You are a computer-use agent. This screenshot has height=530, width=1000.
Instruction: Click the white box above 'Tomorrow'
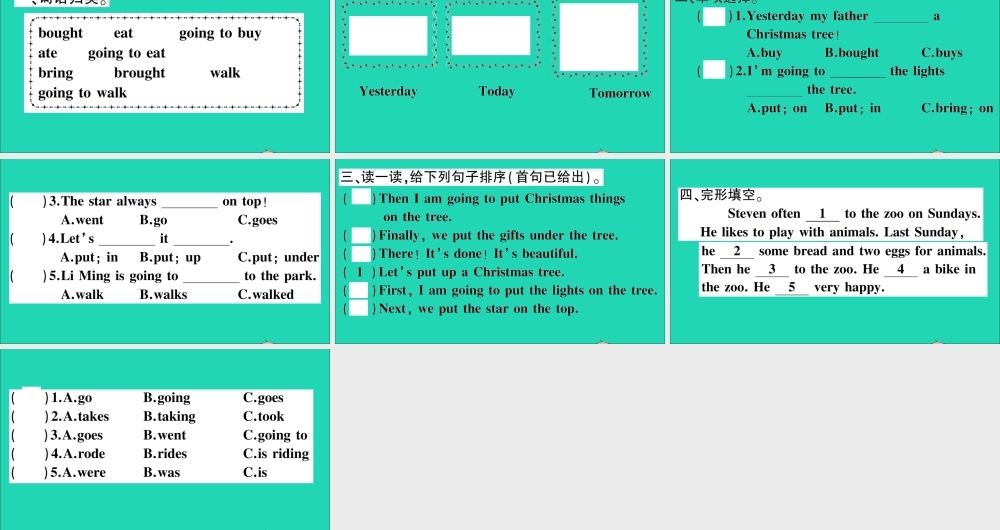(x=598, y=37)
